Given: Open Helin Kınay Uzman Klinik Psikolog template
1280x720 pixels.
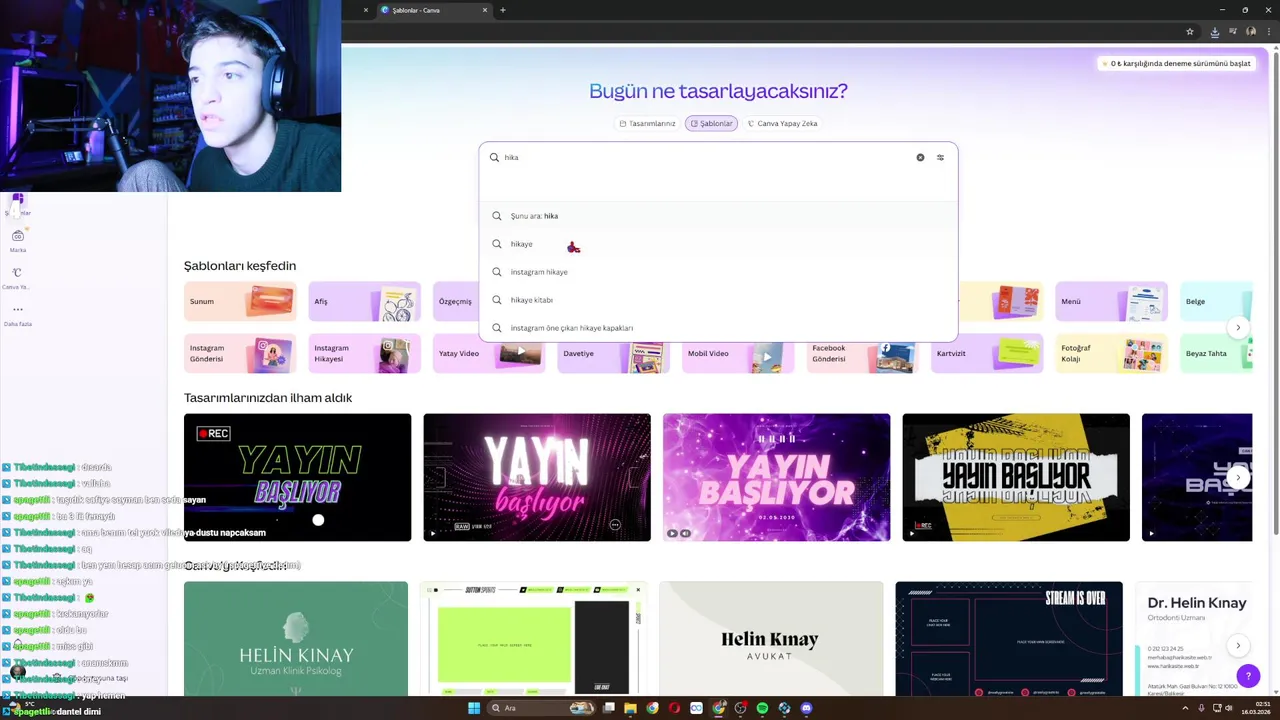Looking at the screenshot, I should (x=296, y=638).
